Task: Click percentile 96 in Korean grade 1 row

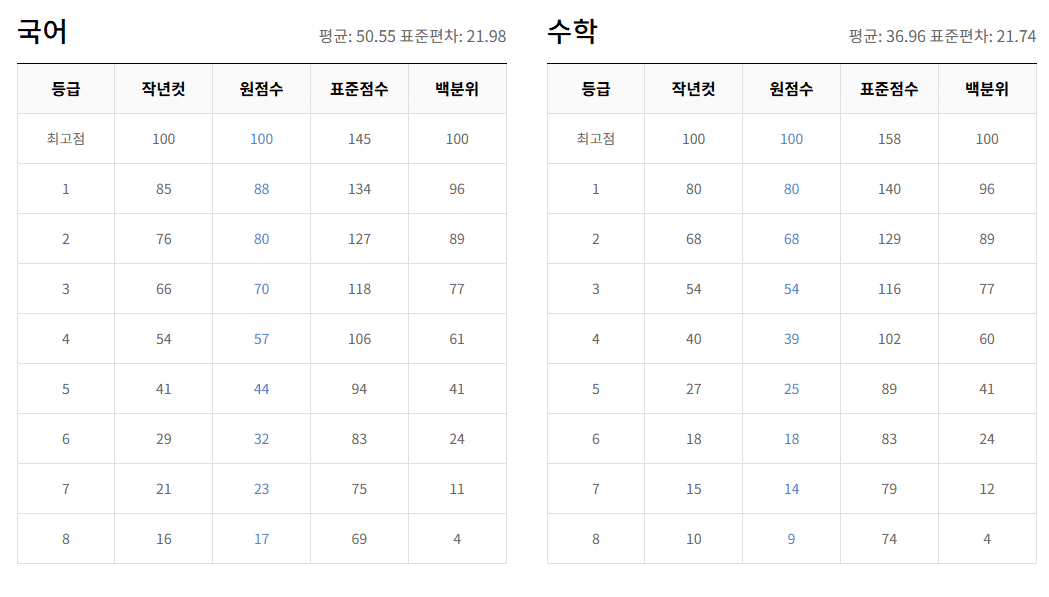Action: pyautogui.click(x=456, y=188)
